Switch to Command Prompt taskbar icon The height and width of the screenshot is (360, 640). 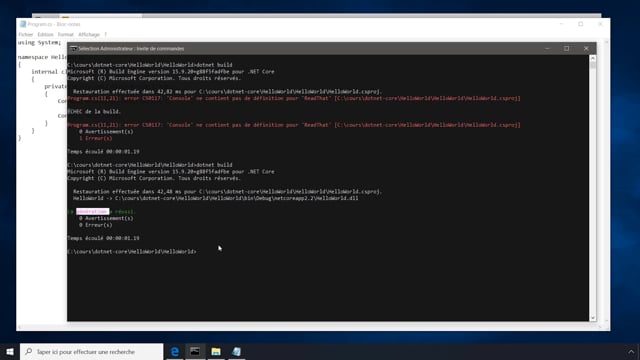195,351
